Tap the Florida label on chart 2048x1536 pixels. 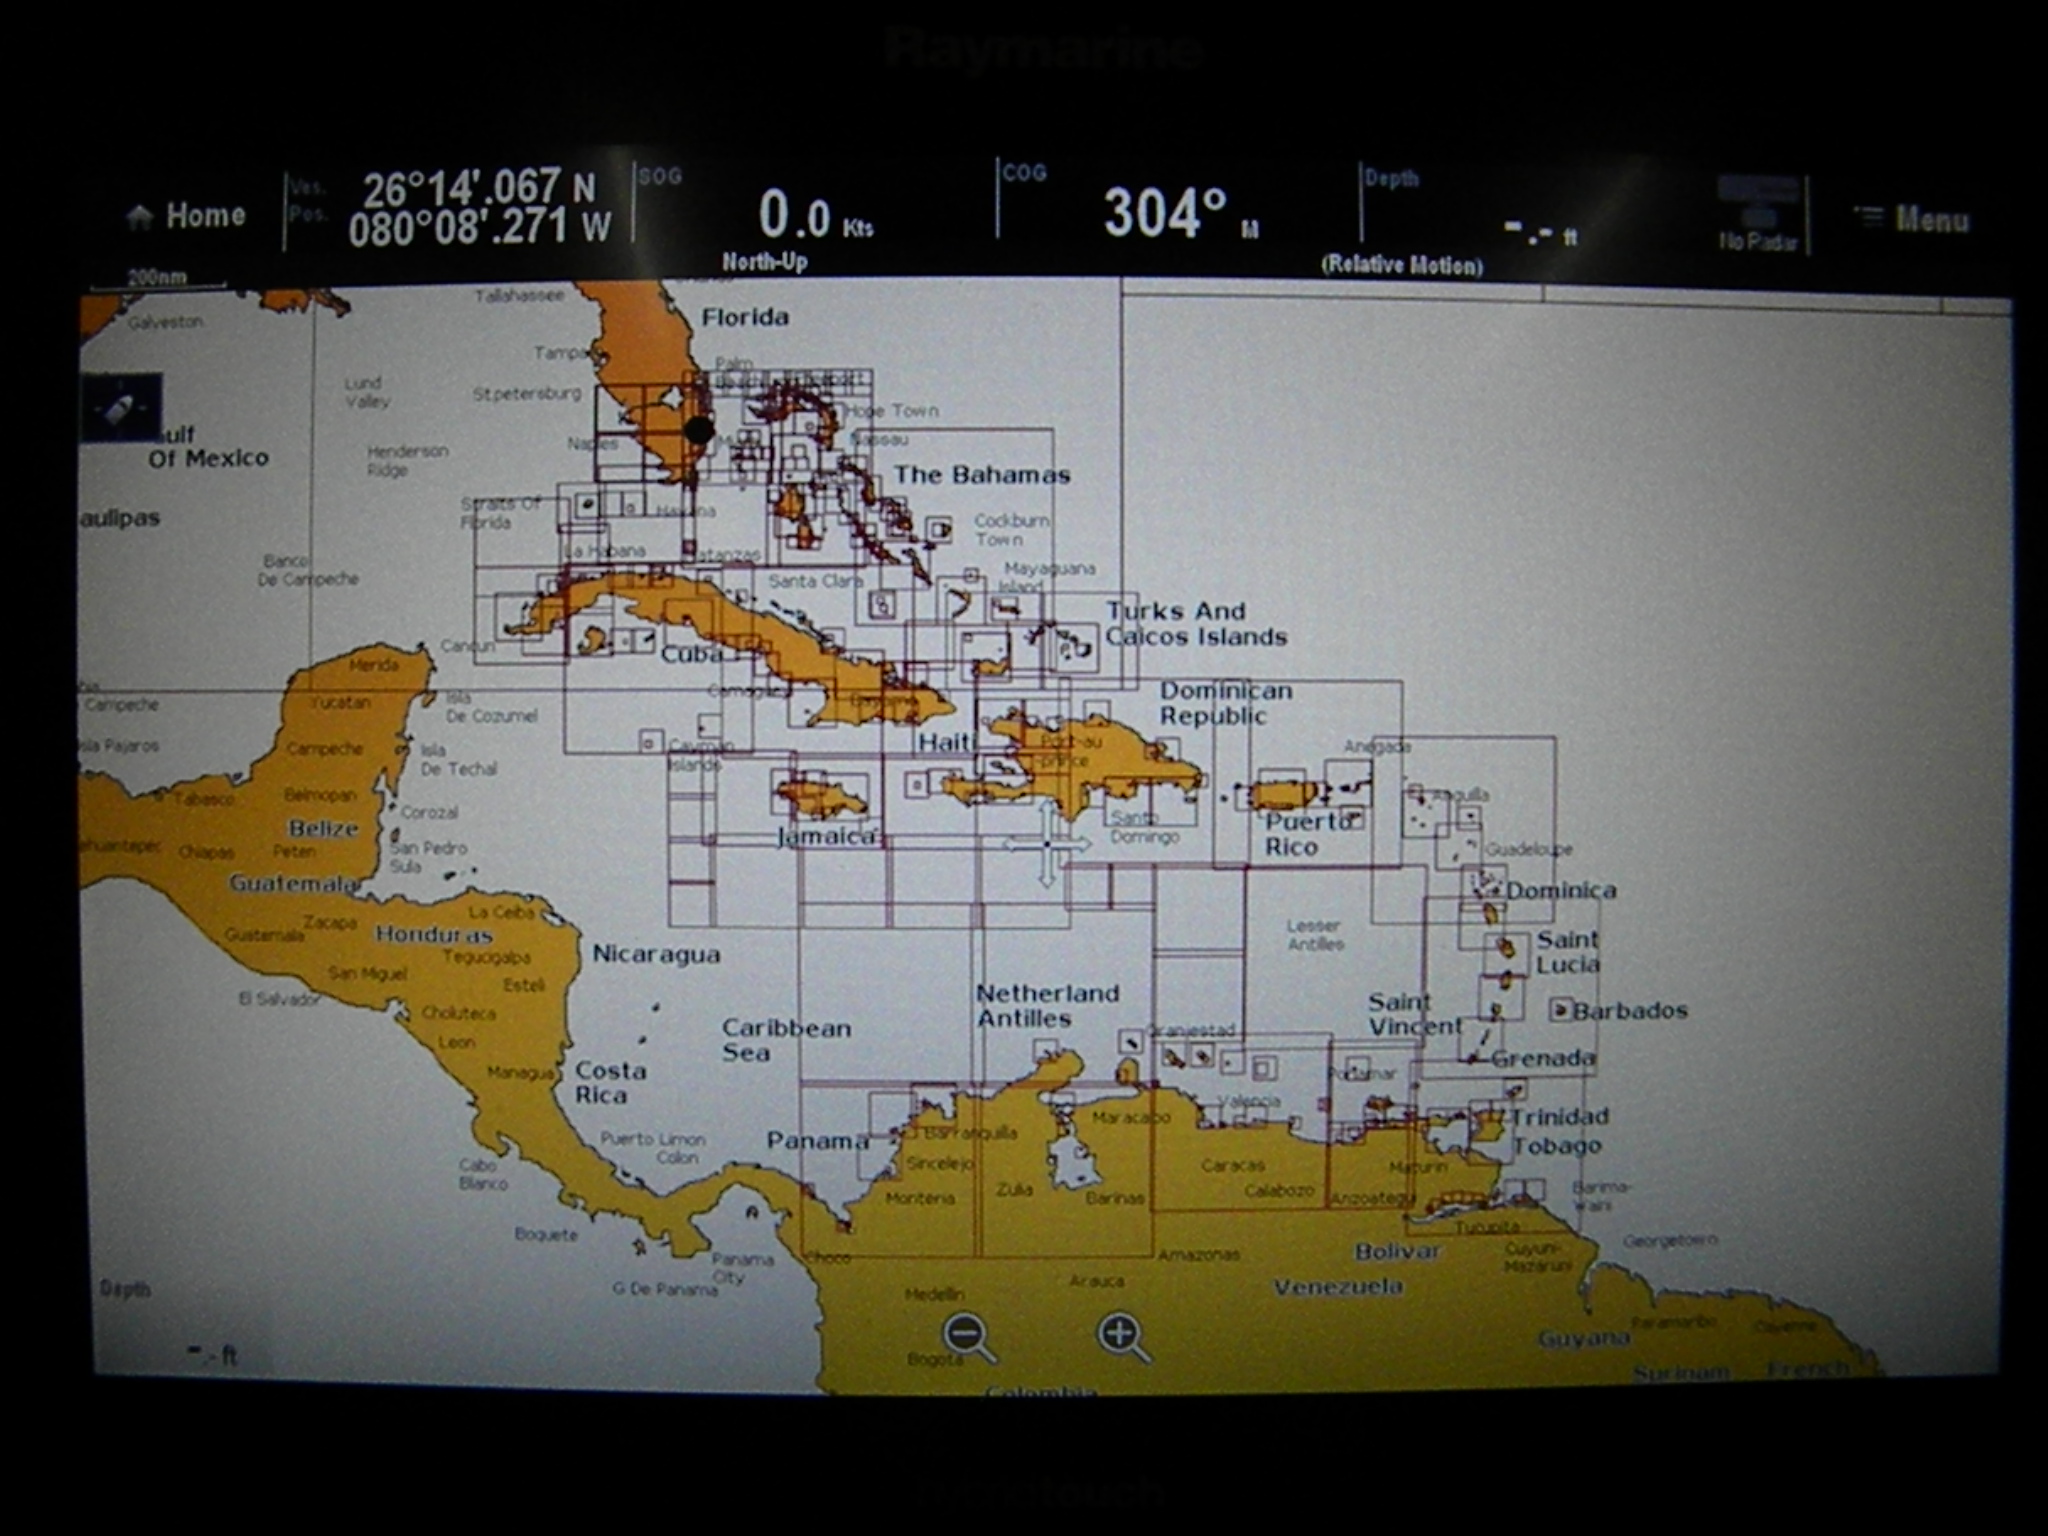[745, 318]
